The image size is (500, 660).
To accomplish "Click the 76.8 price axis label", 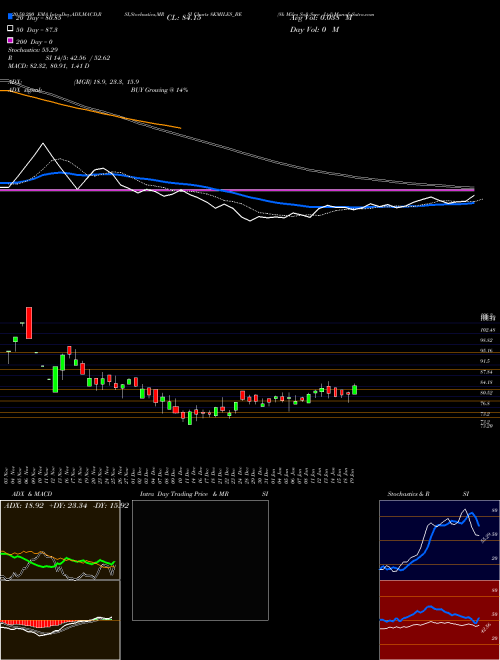I will (x=485, y=403).
